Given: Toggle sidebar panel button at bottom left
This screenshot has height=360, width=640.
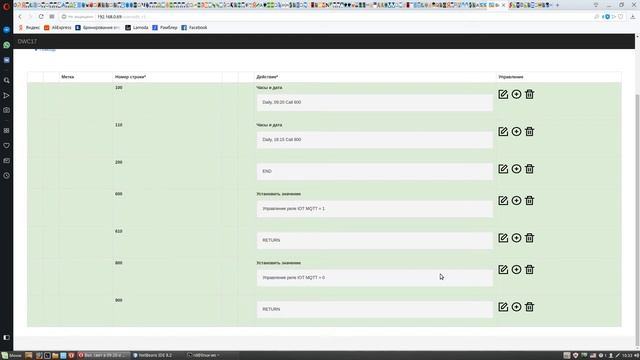Looking at the screenshot, I should click(x=7, y=338).
